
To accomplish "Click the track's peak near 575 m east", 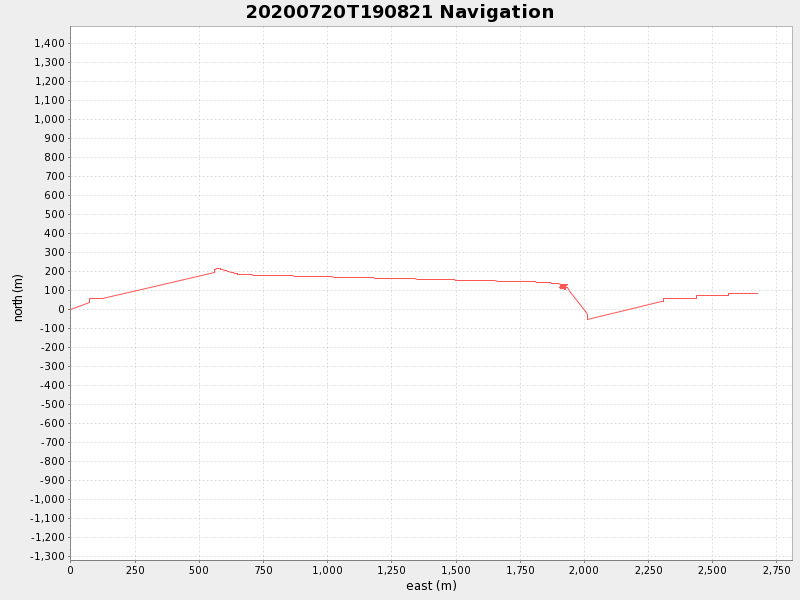I will 217,268.
